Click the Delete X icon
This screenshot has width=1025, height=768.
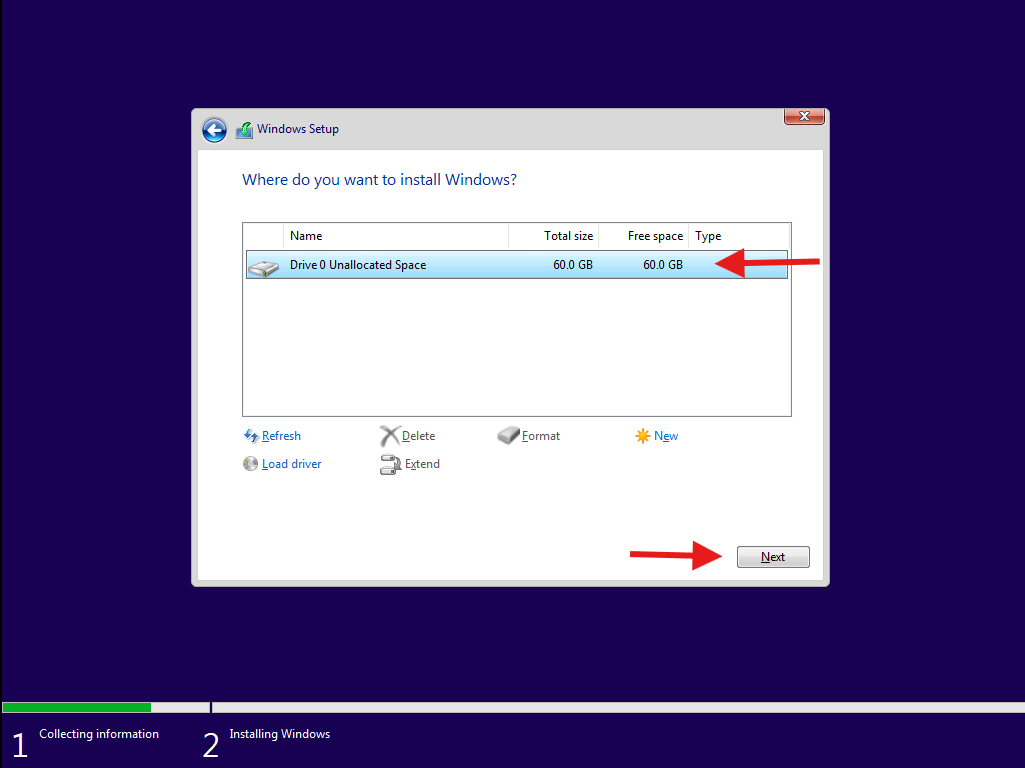(390, 436)
